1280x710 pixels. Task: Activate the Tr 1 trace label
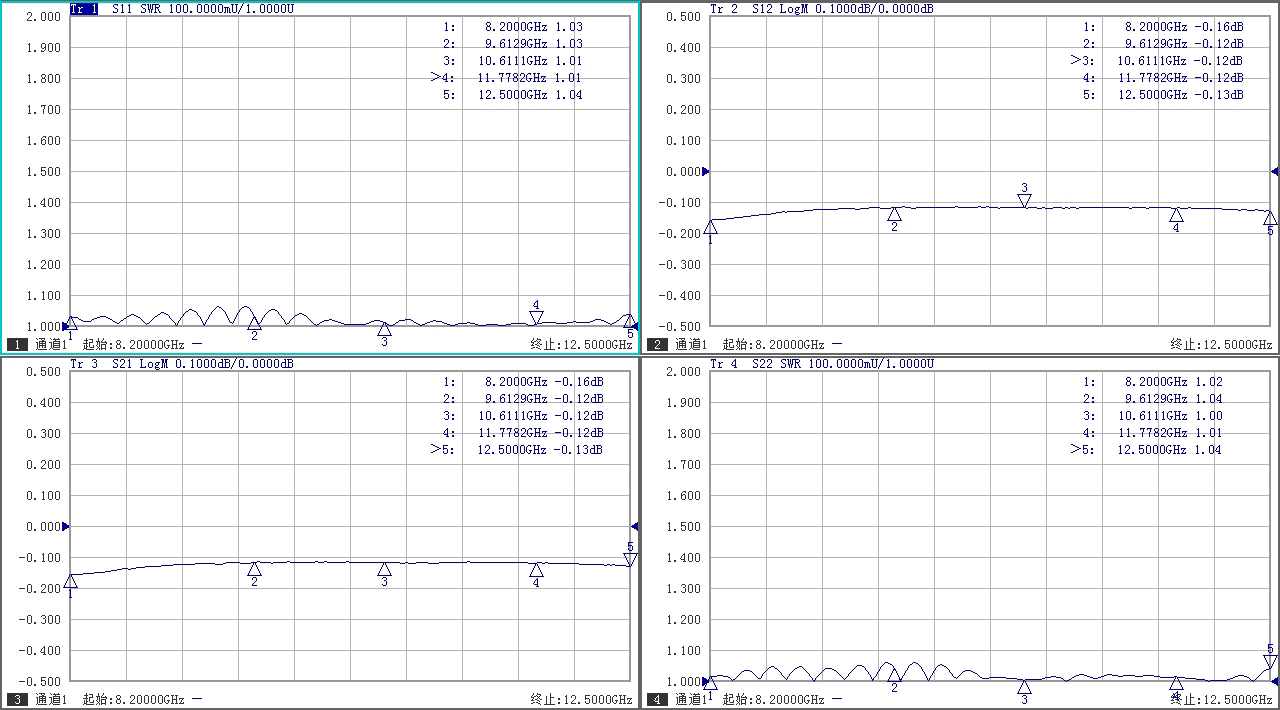(x=84, y=9)
